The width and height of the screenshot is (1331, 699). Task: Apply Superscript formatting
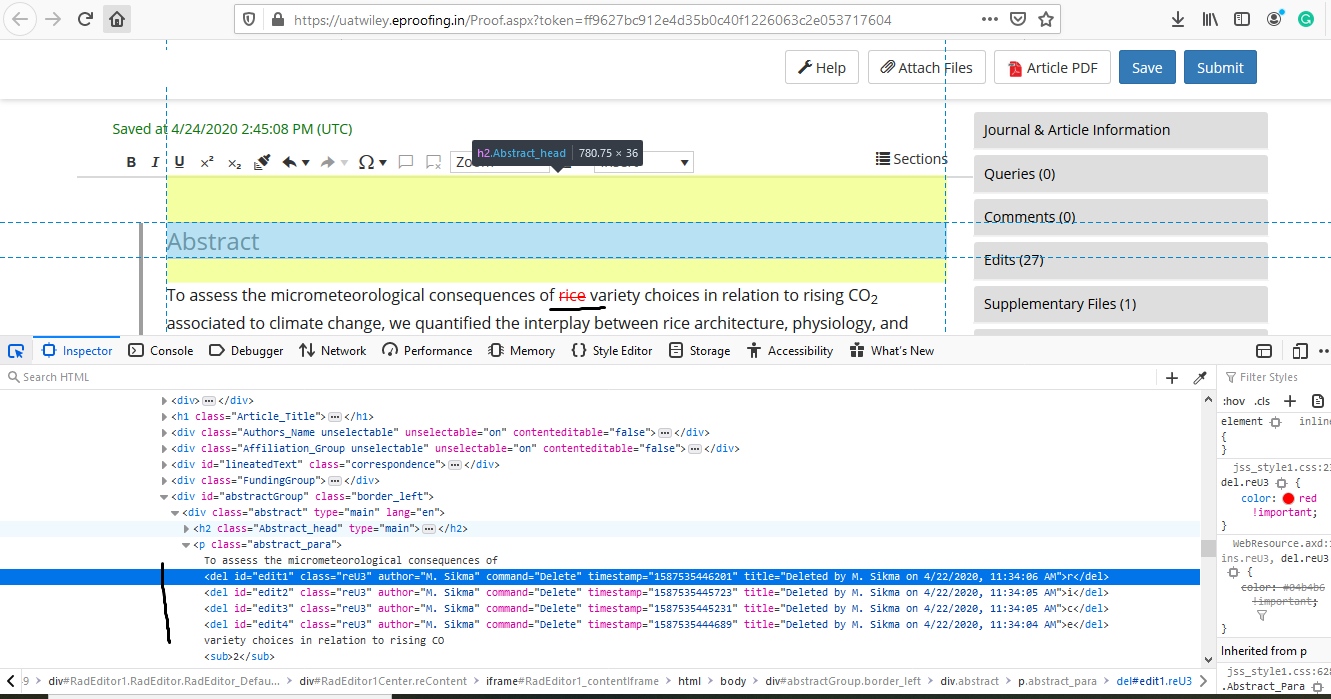pos(207,162)
